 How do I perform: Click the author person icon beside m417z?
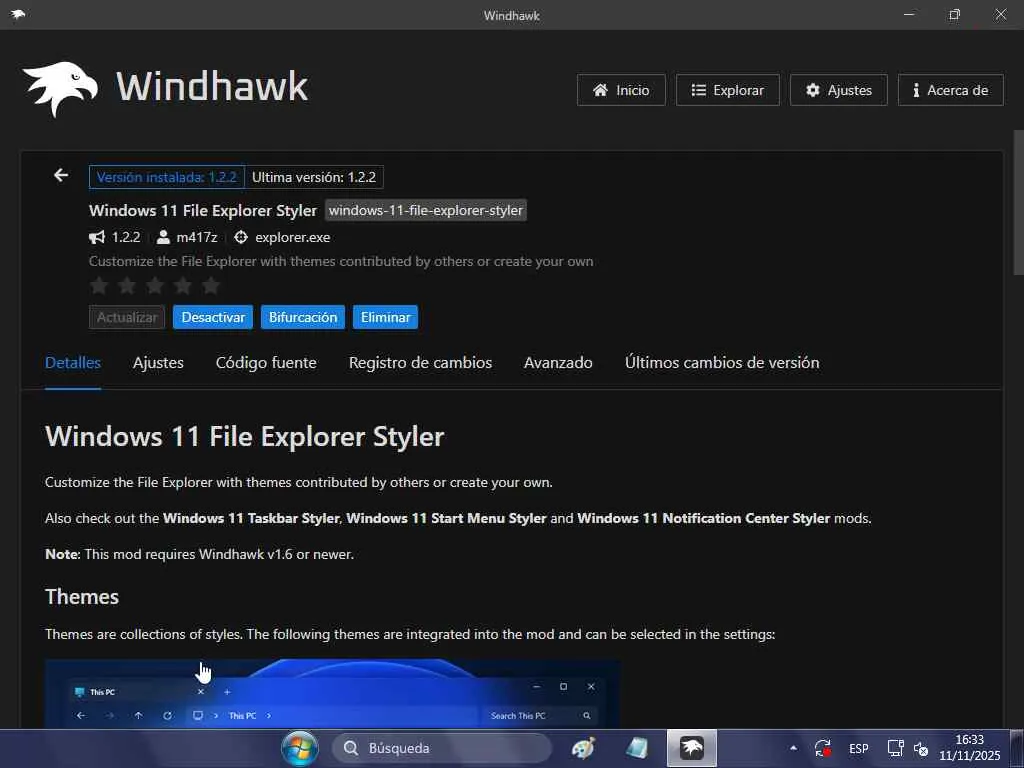(x=163, y=237)
